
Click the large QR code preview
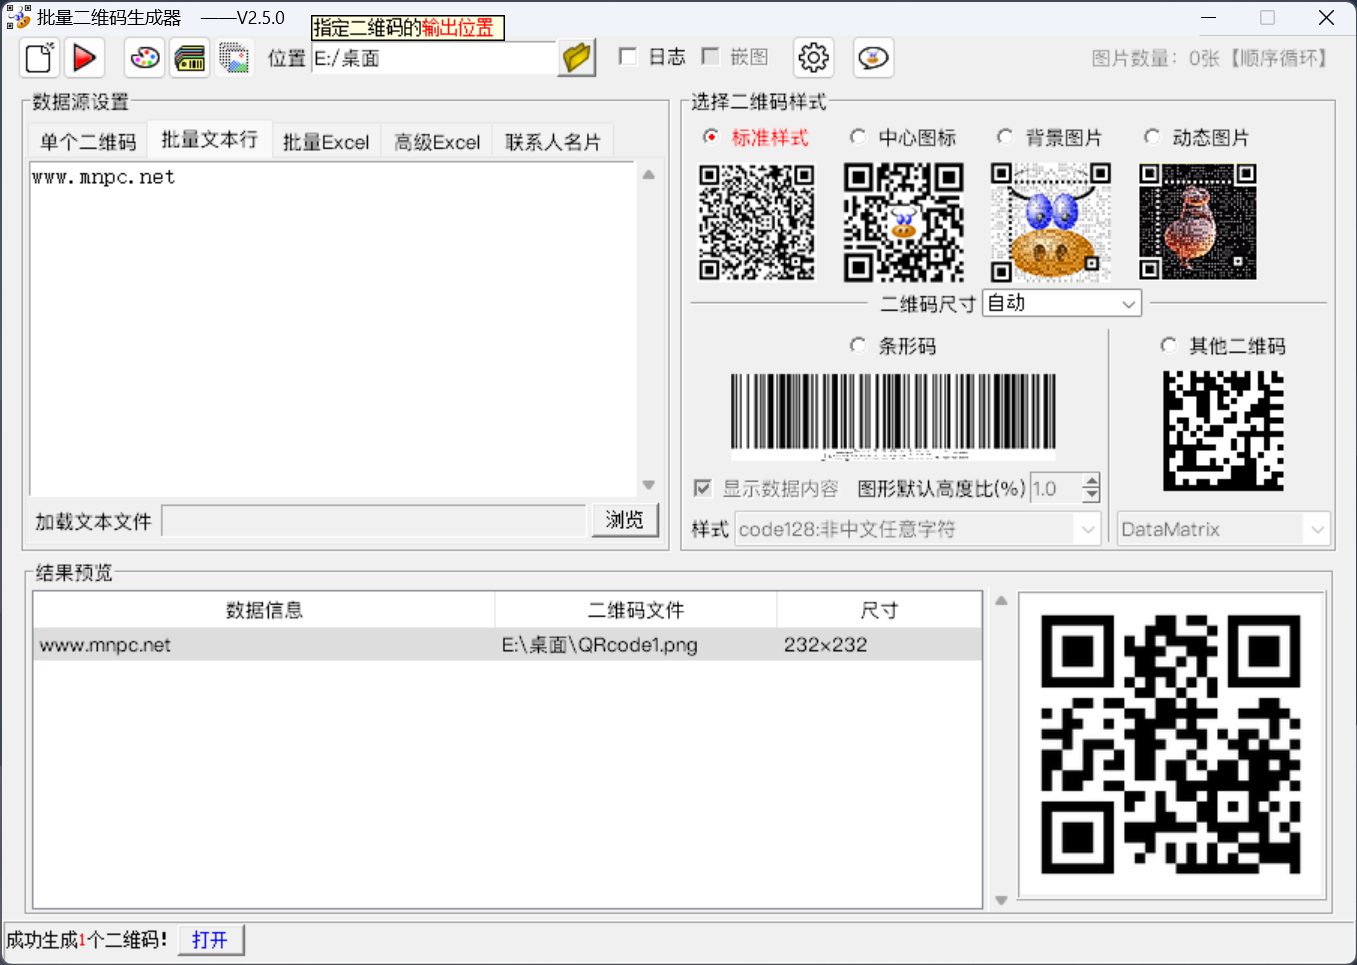1171,745
